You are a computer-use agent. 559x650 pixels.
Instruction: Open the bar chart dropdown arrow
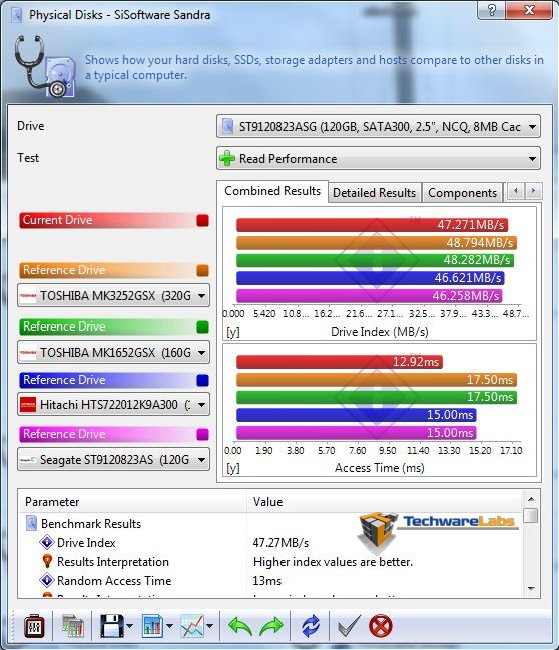[x=169, y=626]
